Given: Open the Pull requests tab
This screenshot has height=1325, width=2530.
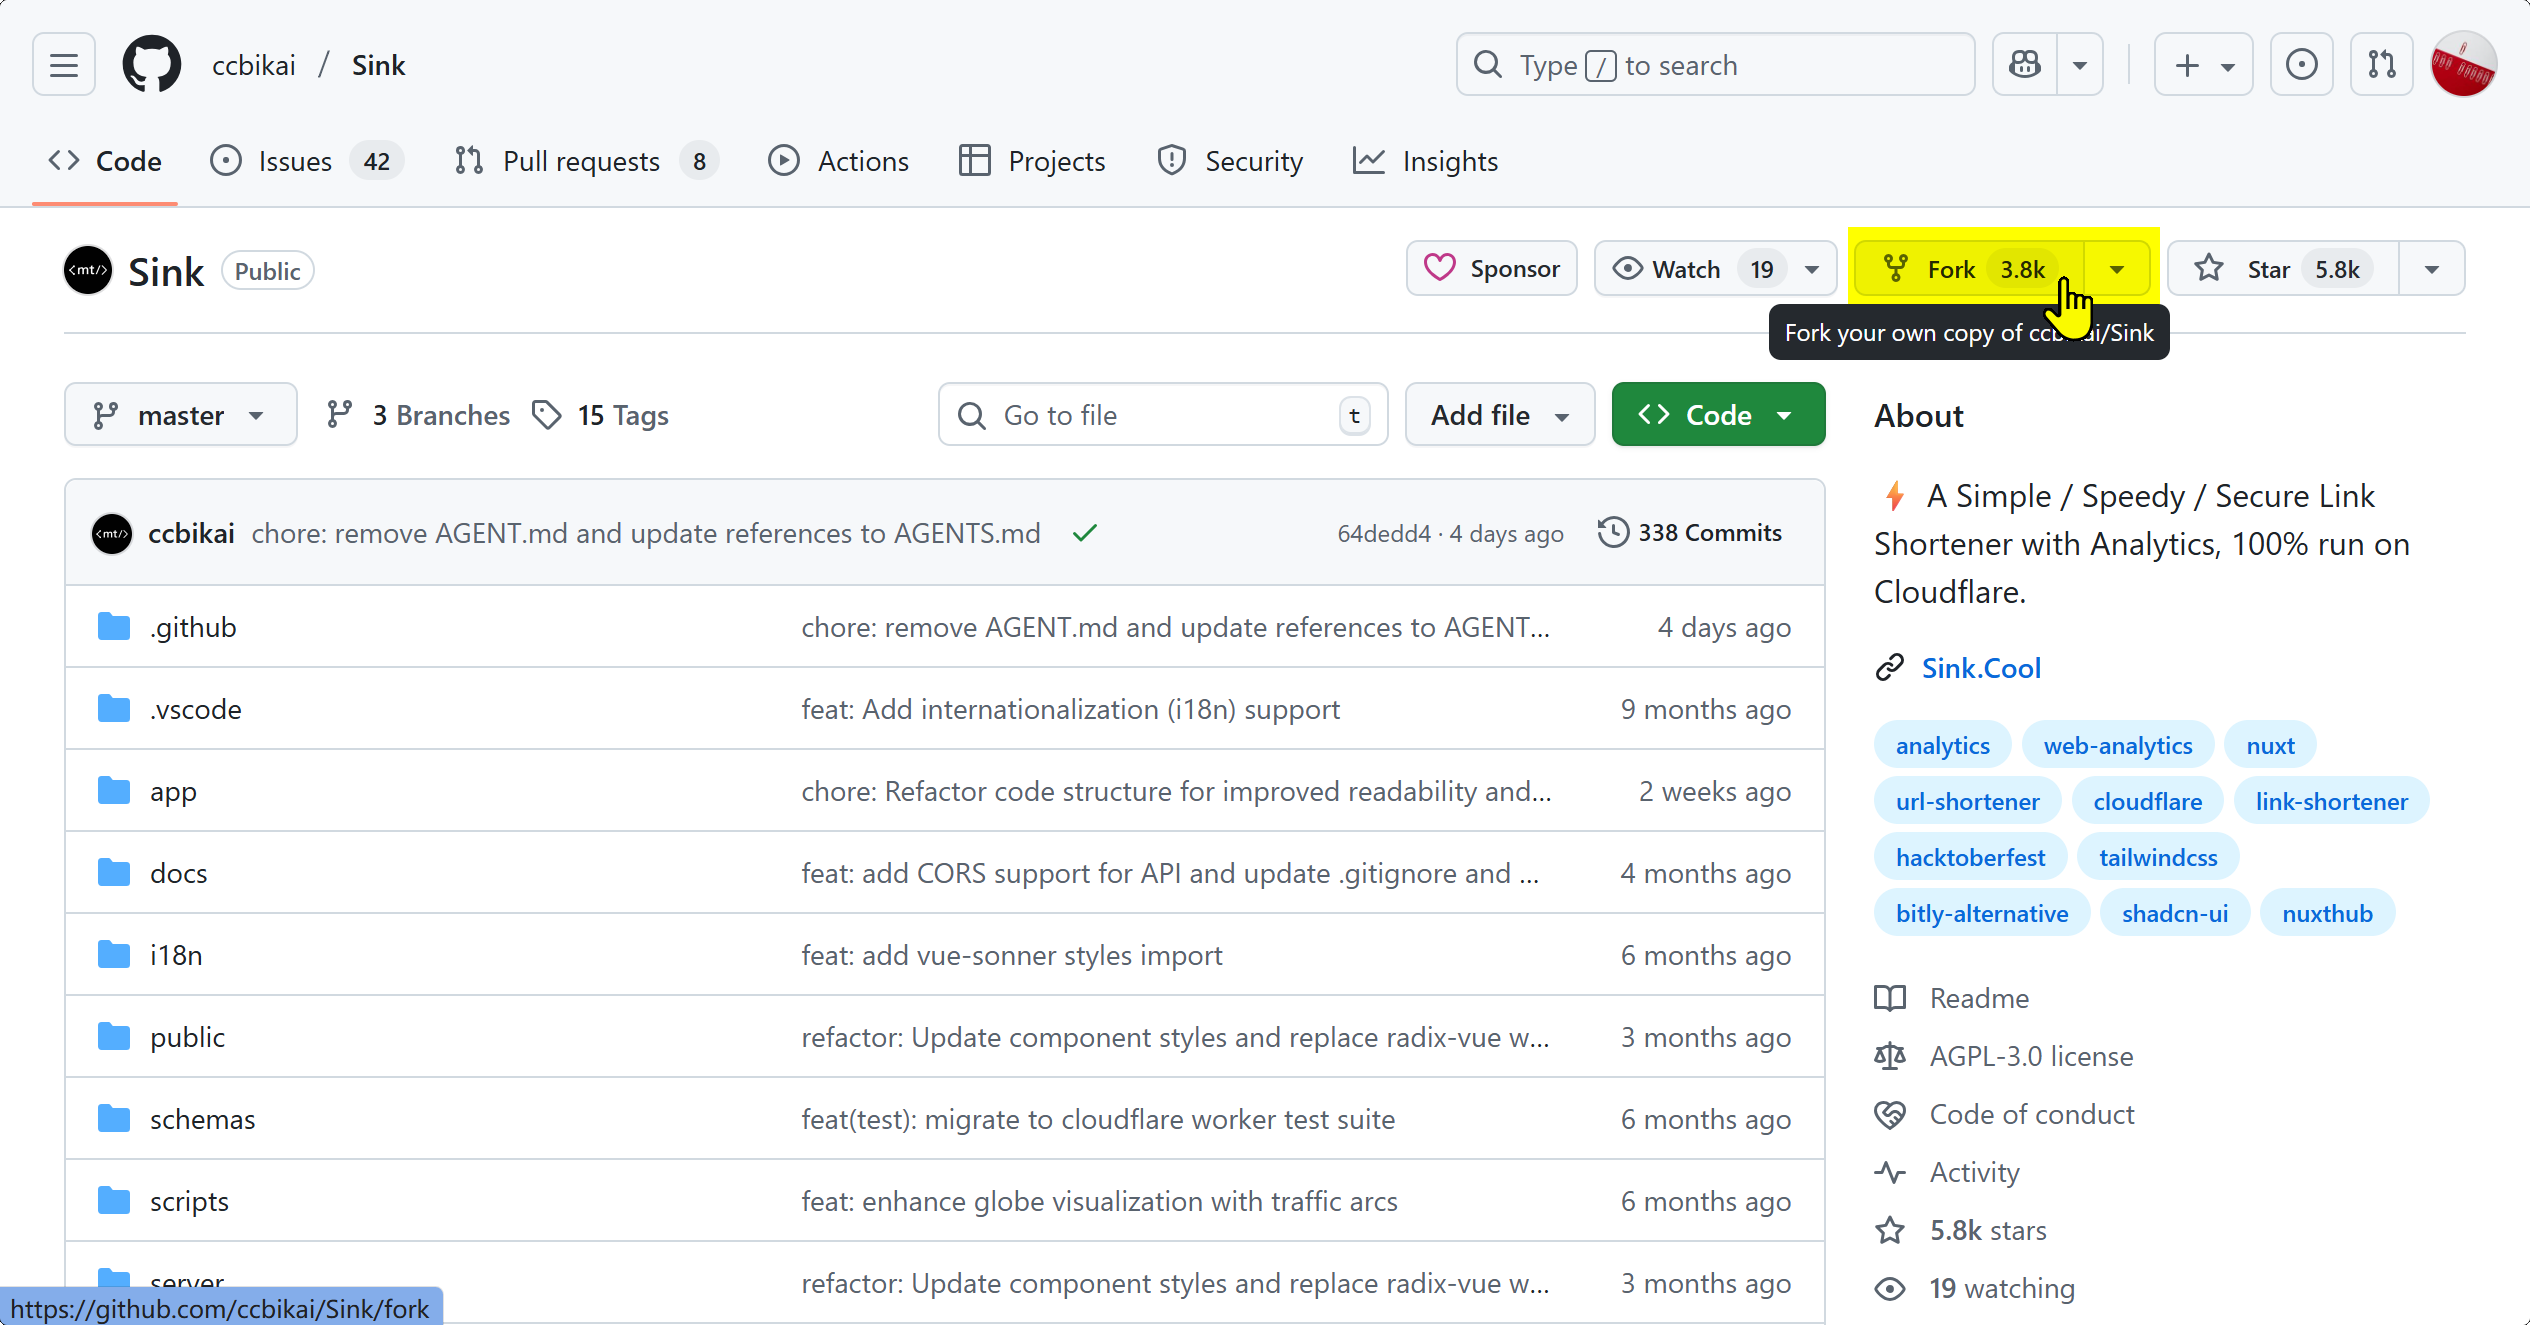Looking at the screenshot, I should (x=581, y=161).
